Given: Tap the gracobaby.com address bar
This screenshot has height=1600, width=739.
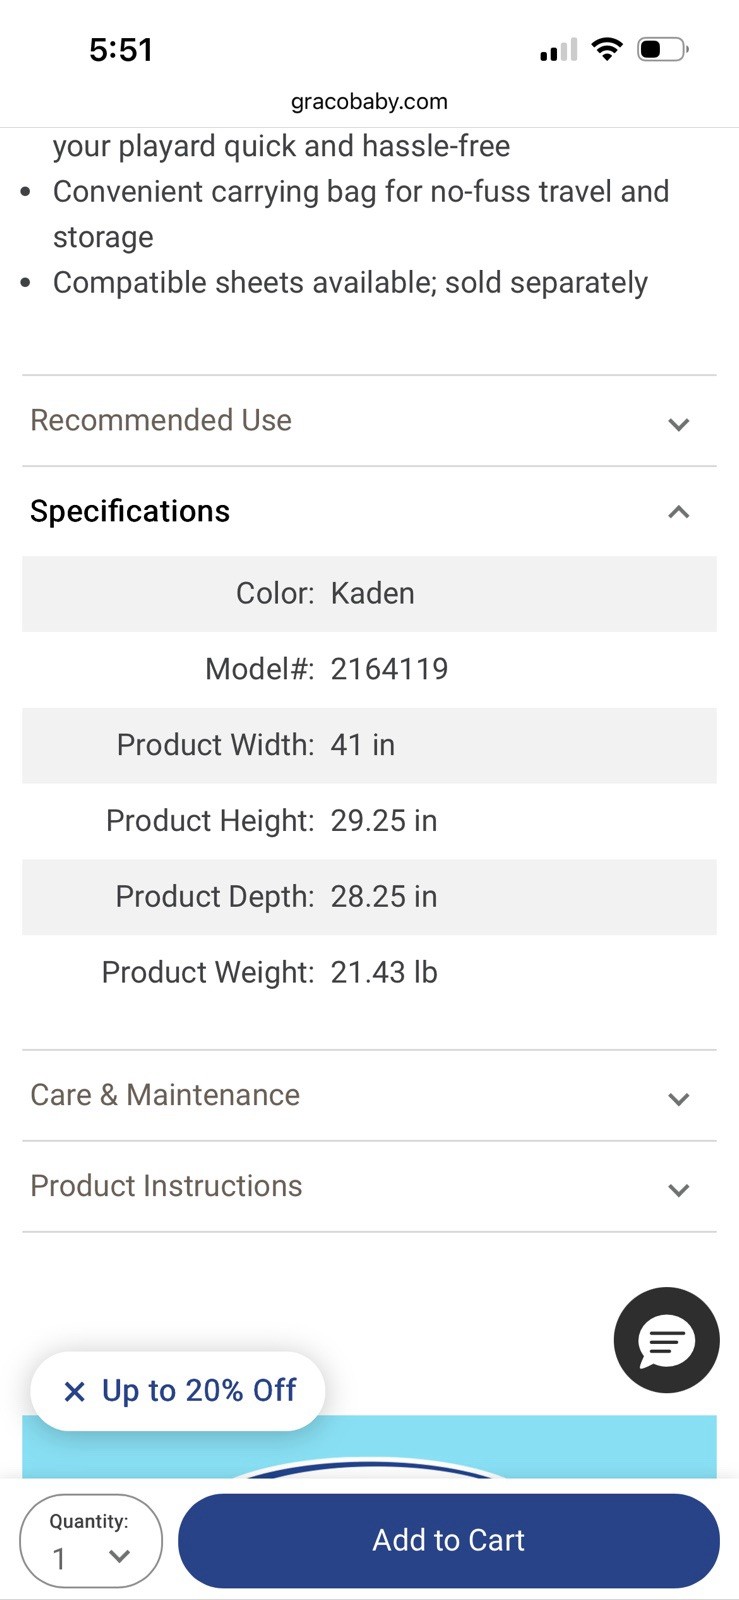Looking at the screenshot, I should point(369,101).
